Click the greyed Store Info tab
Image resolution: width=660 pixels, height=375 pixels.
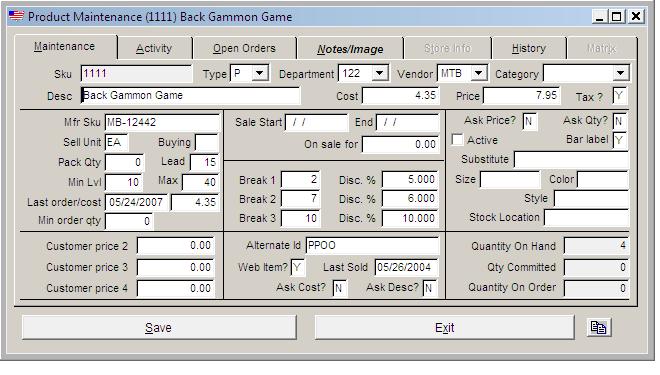(447, 48)
